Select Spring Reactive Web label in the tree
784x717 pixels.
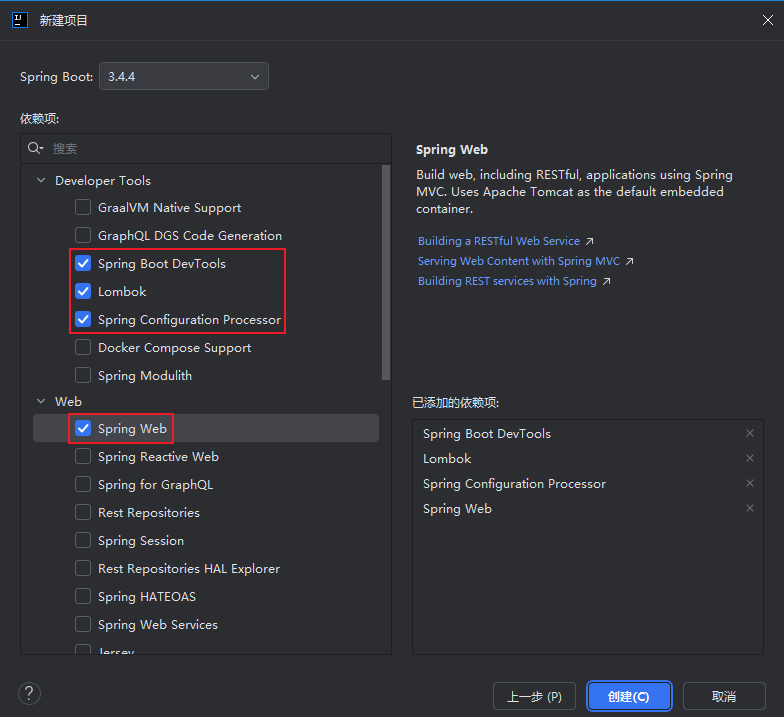pos(158,456)
